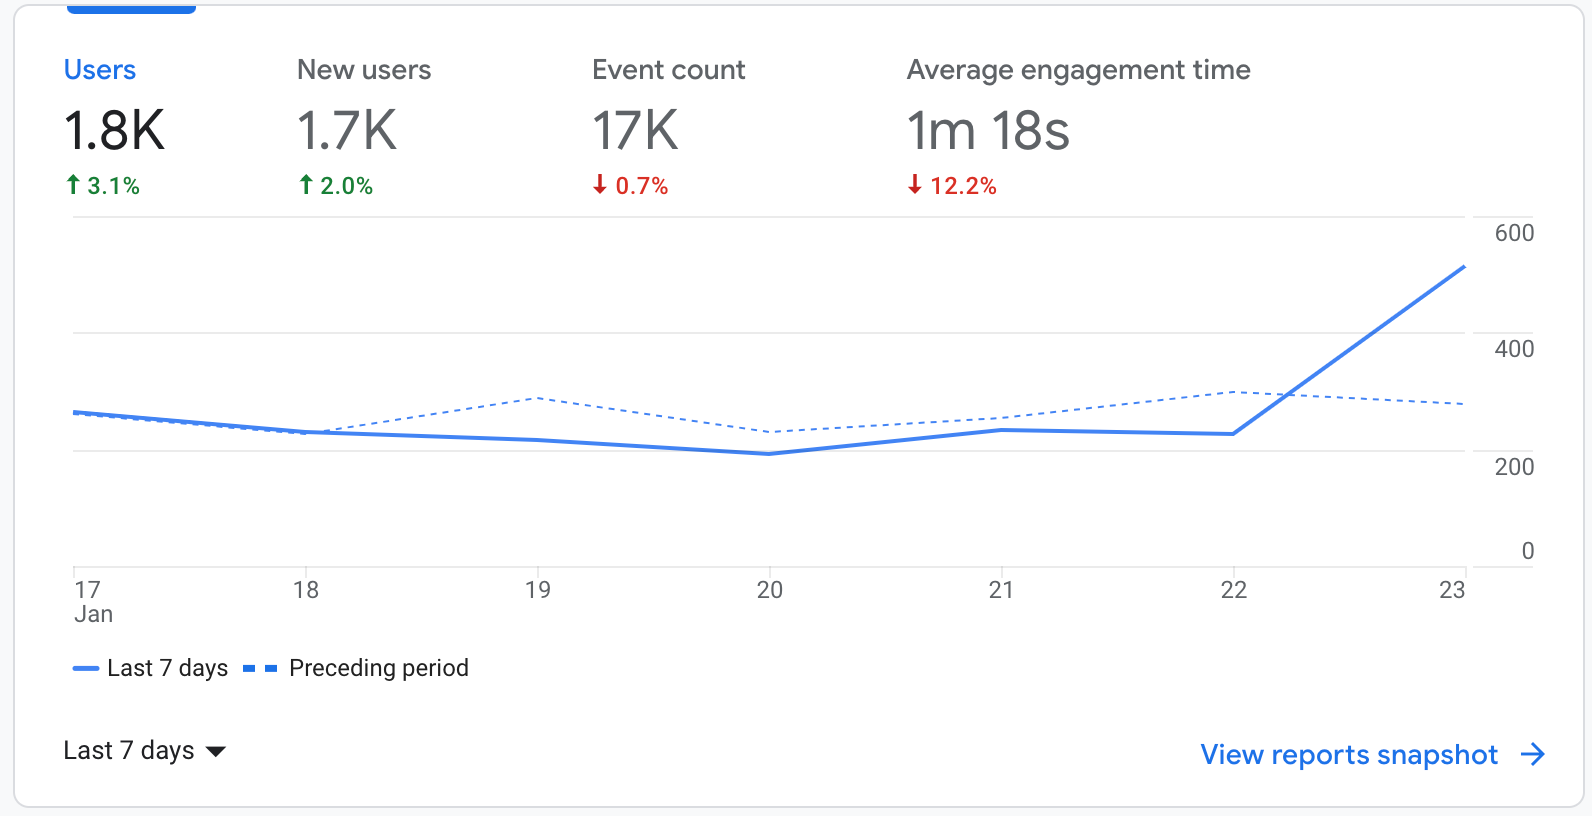Expand the Last 7 days dropdown arrow

[215, 751]
